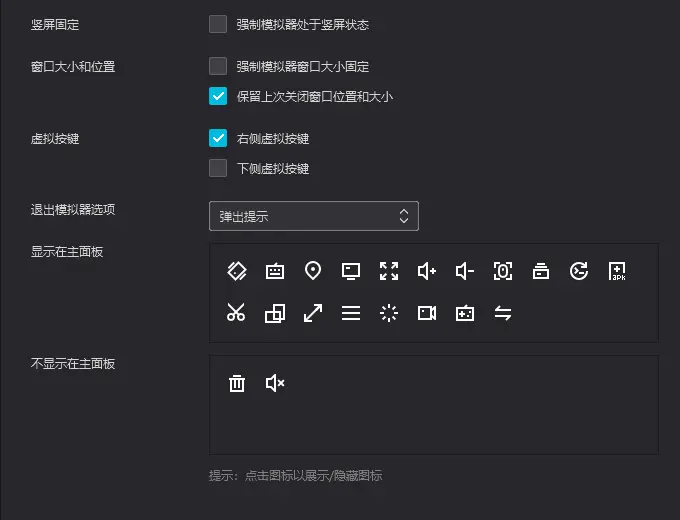Check 强制模拟器窗口大小固定 box
680x520 pixels.
coord(218,66)
